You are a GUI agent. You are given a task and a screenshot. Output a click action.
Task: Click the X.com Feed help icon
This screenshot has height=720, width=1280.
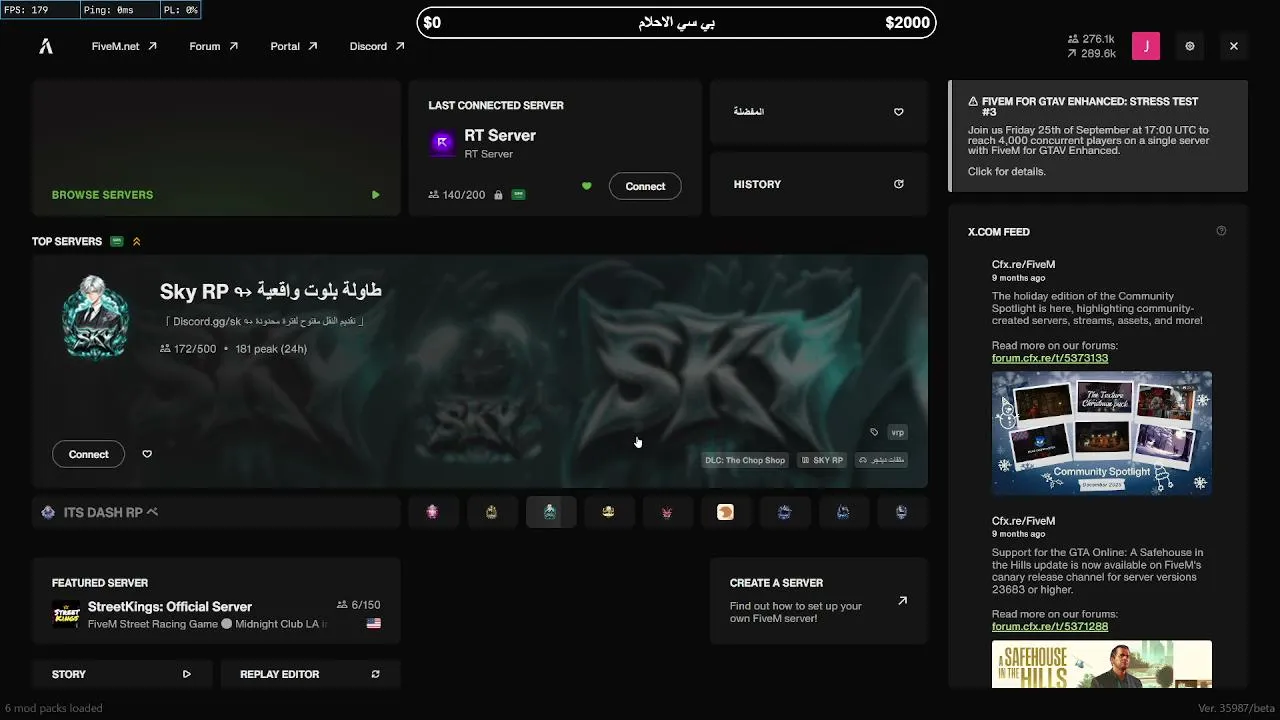pyautogui.click(x=1221, y=231)
